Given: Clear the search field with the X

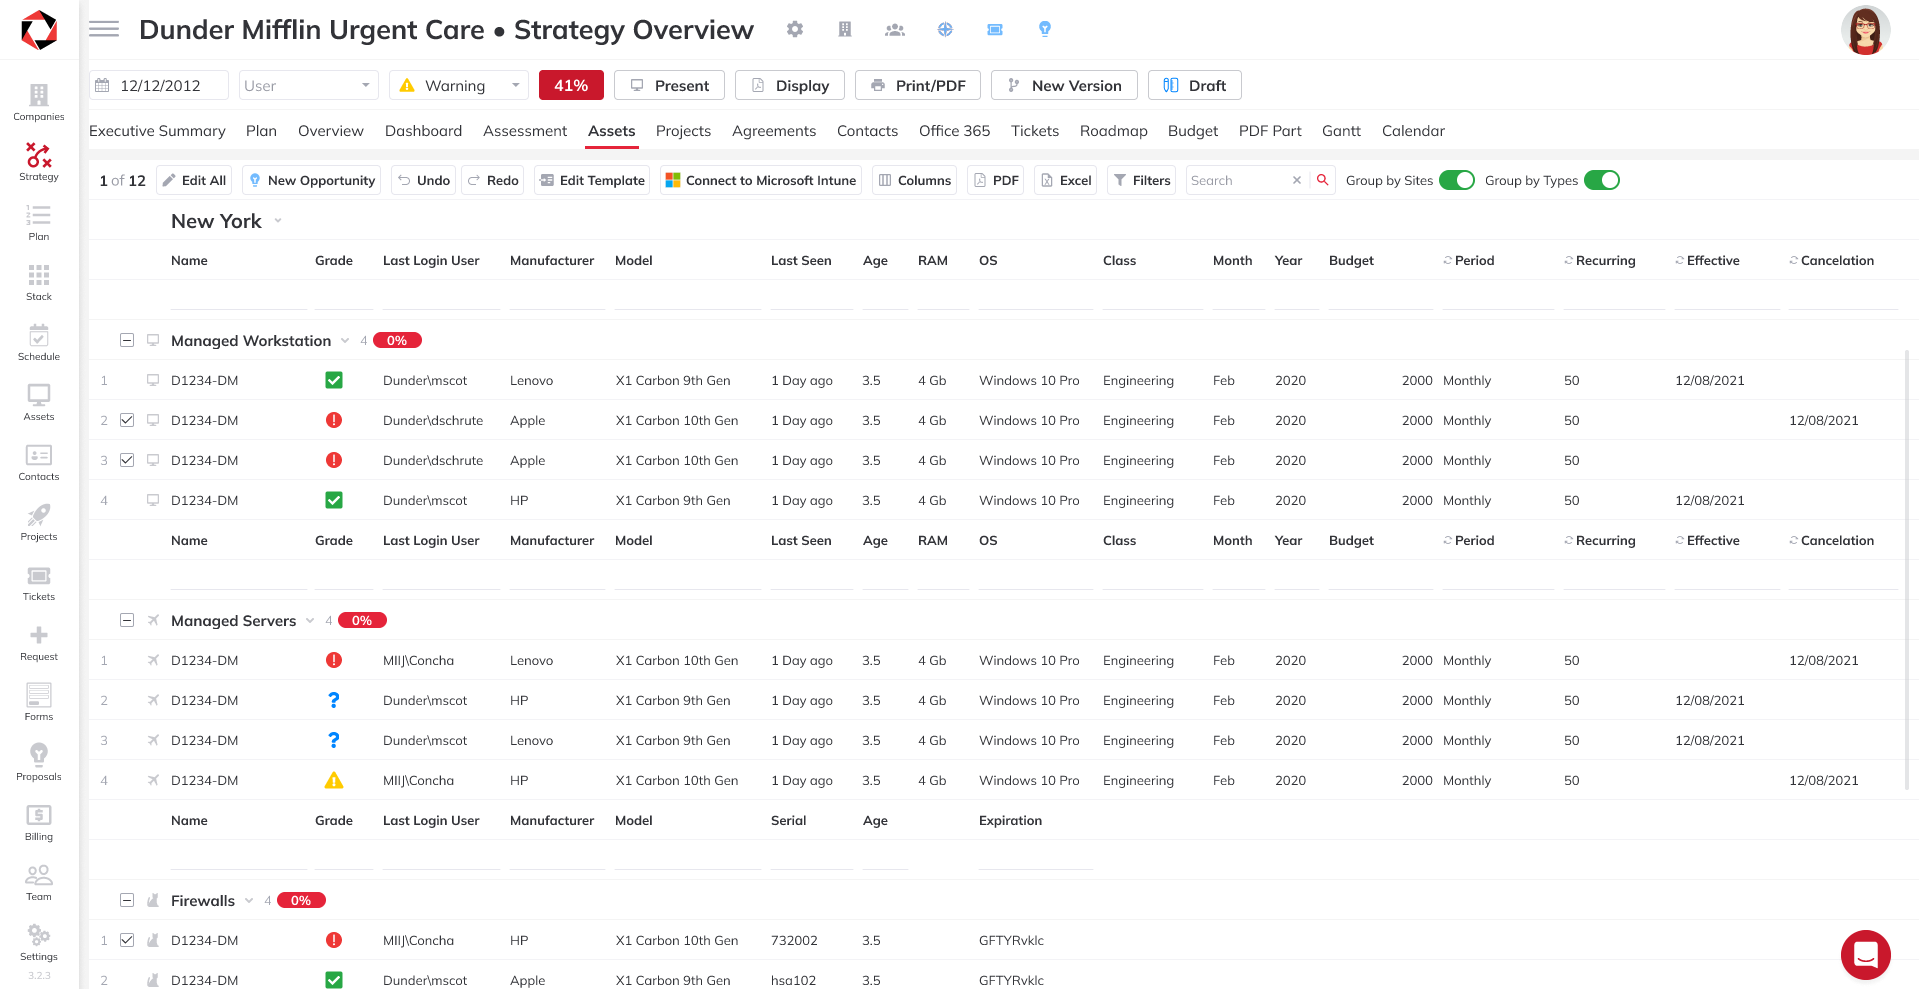Looking at the screenshot, I should click(x=1297, y=180).
